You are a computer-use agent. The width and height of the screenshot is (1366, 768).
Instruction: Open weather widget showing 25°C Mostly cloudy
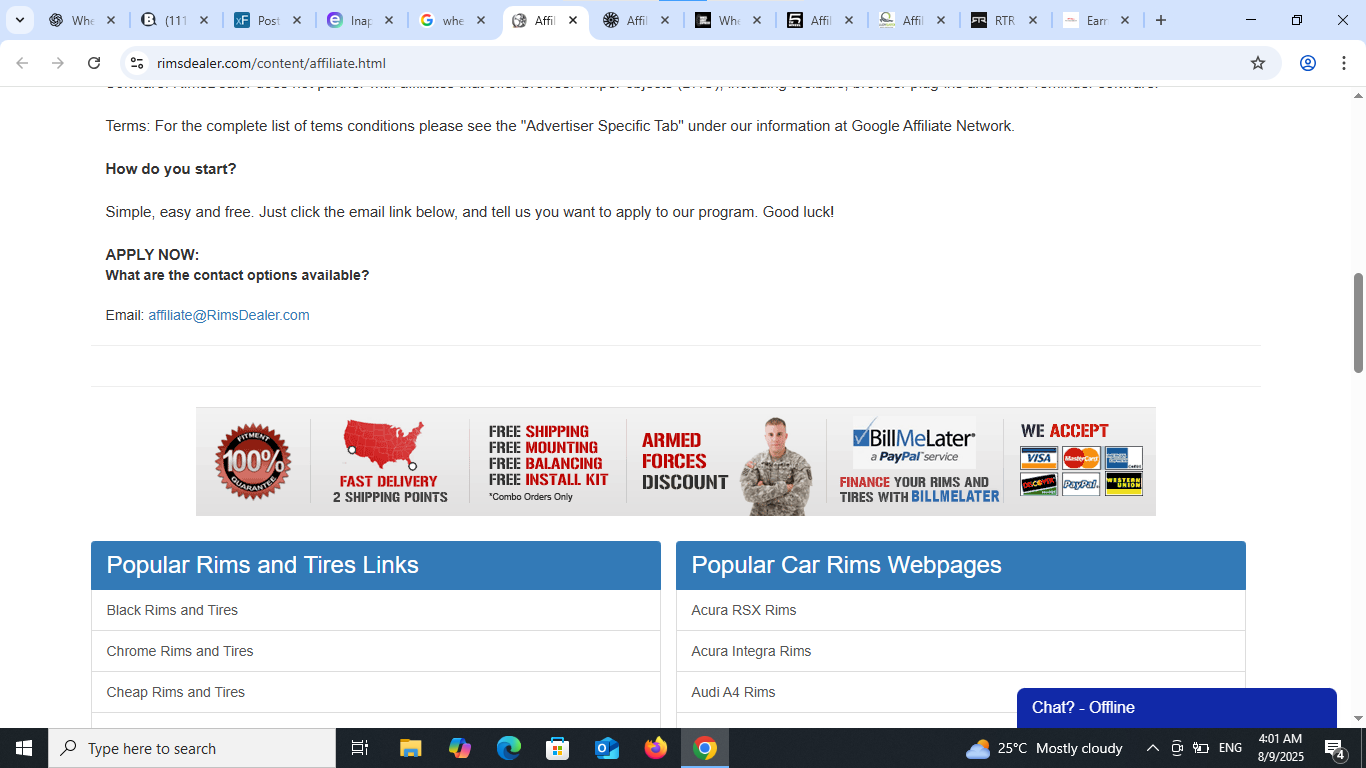pos(1044,748)
